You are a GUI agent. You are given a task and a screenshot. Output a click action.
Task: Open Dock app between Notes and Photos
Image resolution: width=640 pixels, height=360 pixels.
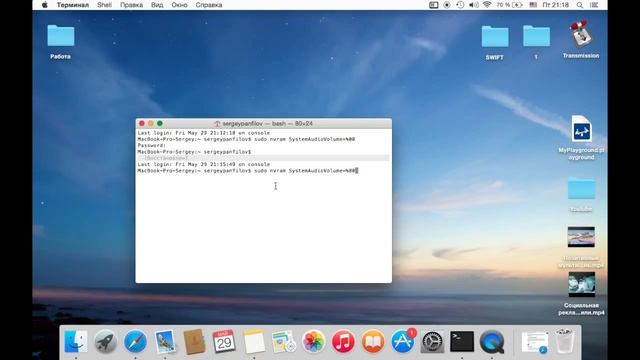[284, 341]
